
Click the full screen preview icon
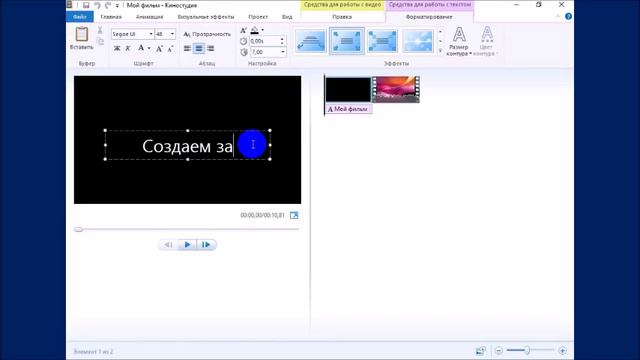(x=294, y=215)
